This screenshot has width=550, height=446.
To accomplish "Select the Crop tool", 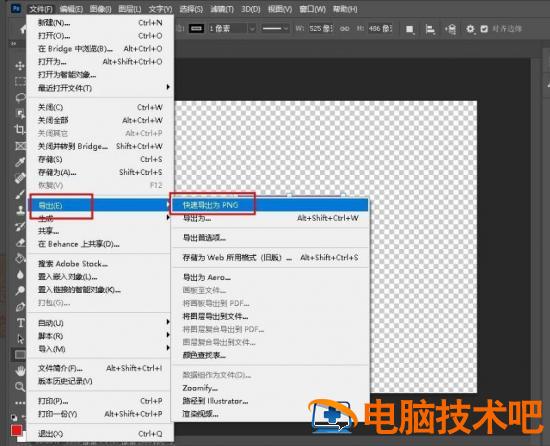I will 20,129.
